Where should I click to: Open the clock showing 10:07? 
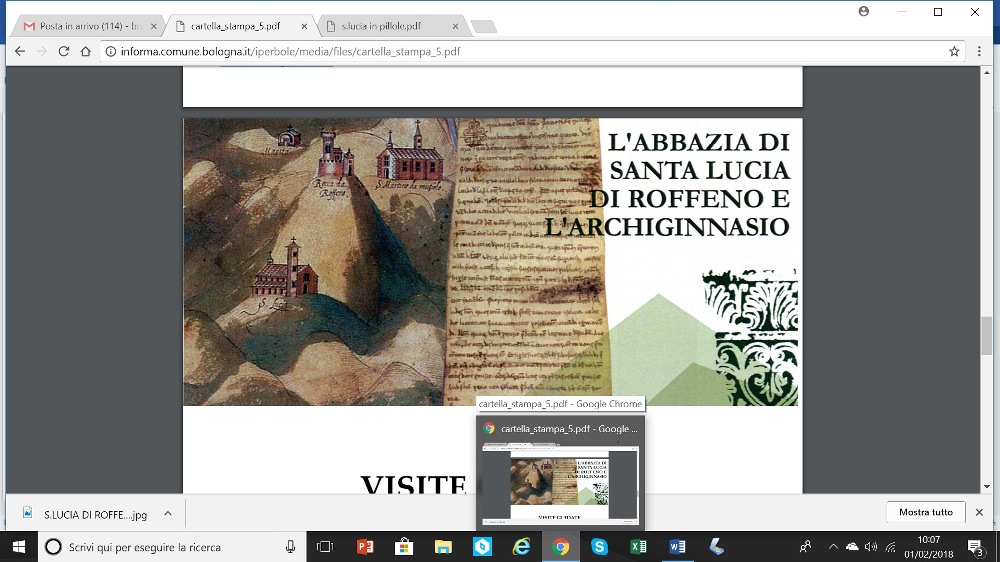pos(928,547)
